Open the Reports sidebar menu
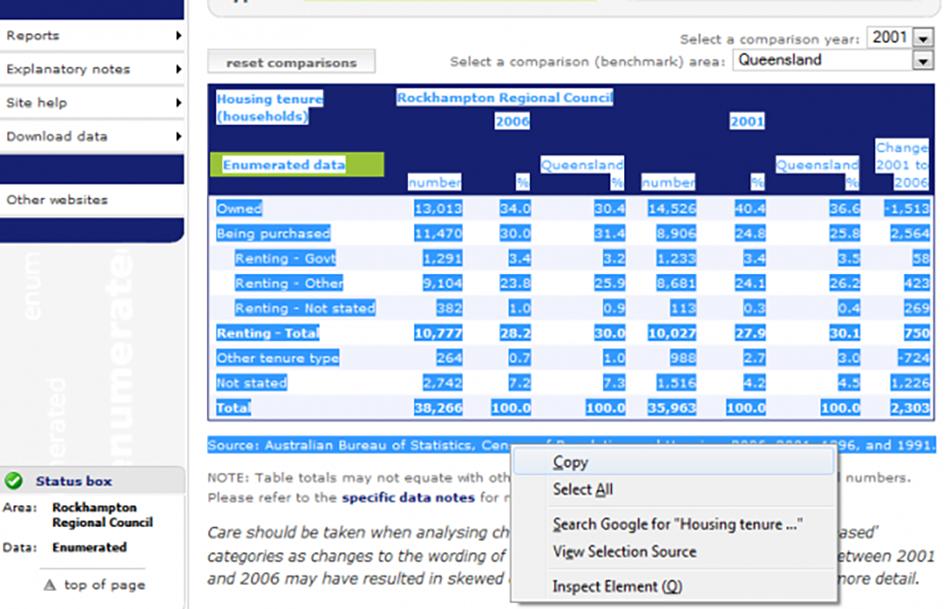950x609 pixels. click(x=92, y=35)
